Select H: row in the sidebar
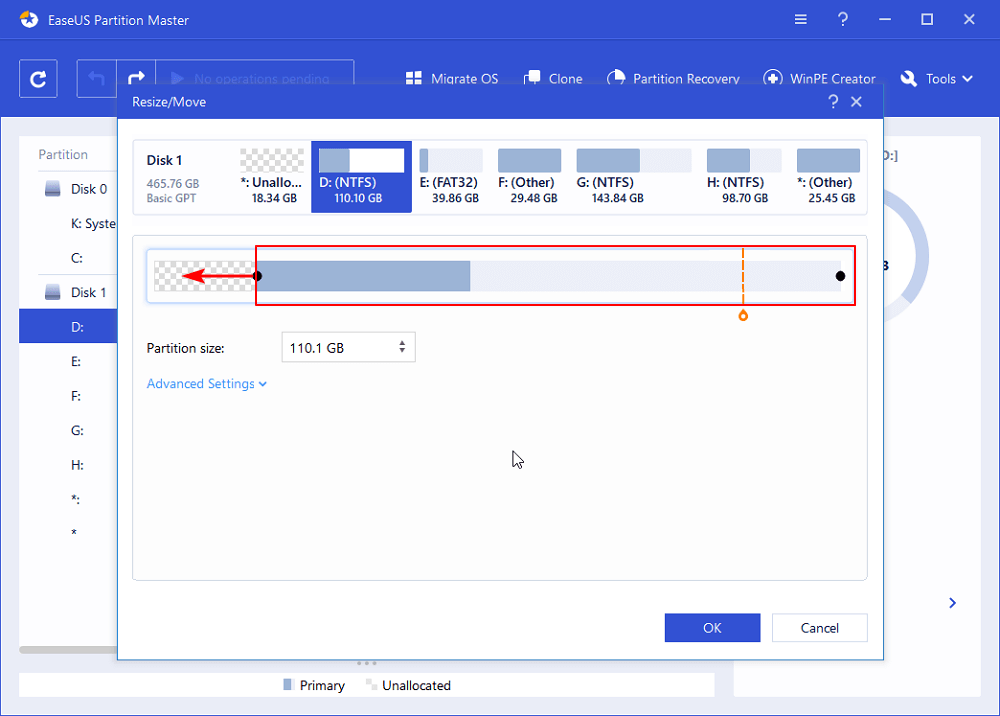The image size is (1000, 716). (68, 465)
